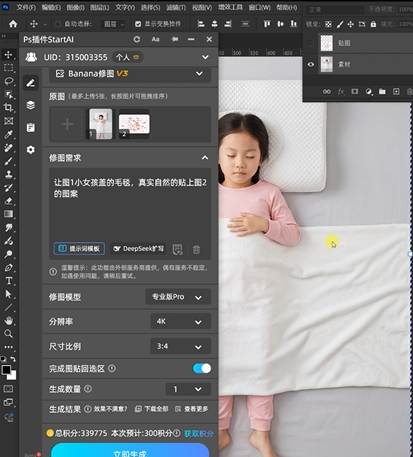Toggle Quick Mask mode
The width and height of the screenshot is (413, 457).
pos(8,389)
